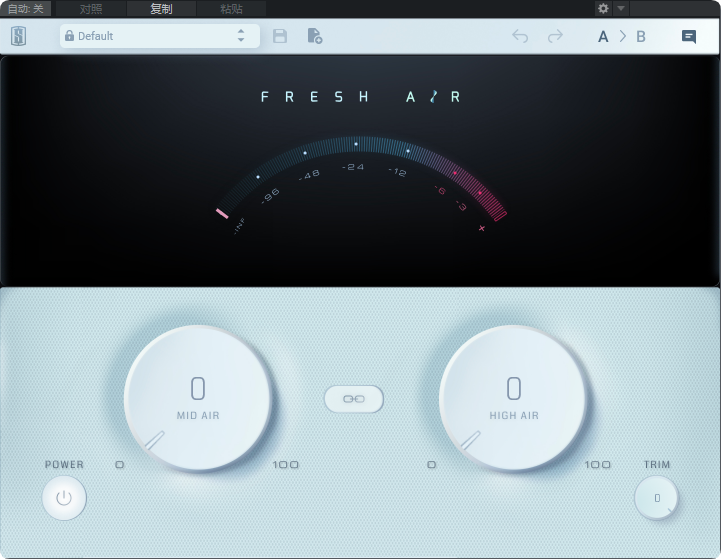Click the 100 mark beside HIGH AIR knob
721x559 pixels.
point(597,465)
